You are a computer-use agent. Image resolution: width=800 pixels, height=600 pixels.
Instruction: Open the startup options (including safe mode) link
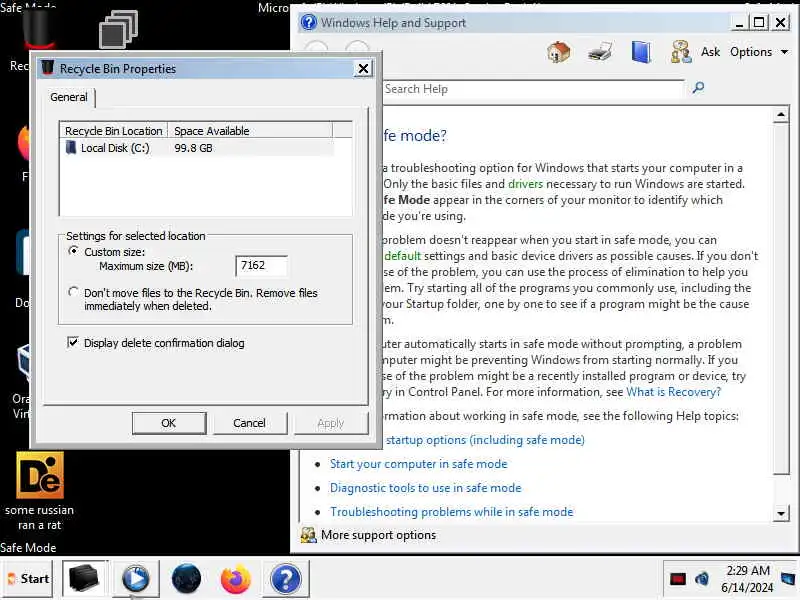485,440
